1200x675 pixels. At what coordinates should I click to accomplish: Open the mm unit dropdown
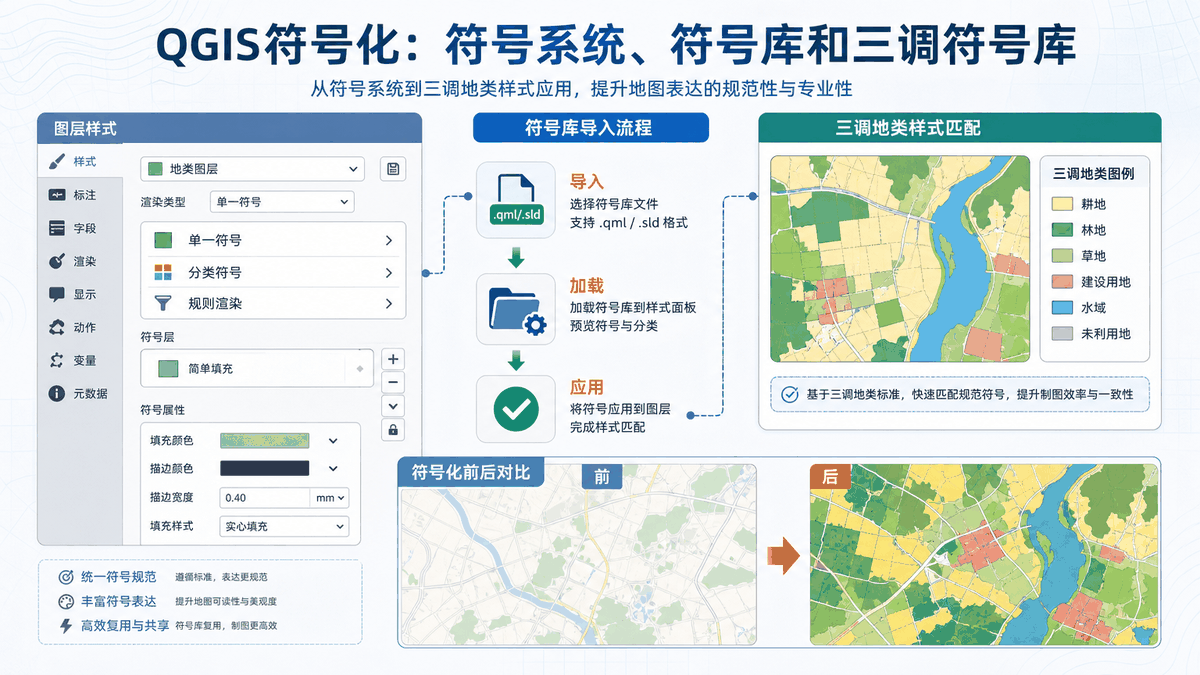[x=330, y=497]
